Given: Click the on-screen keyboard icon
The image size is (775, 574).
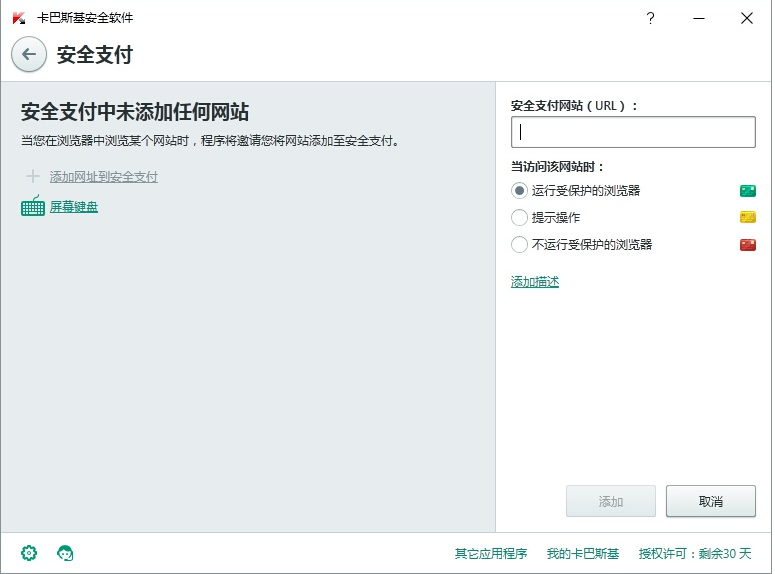Looking at the screenshot, I should [x=33, y=206].
